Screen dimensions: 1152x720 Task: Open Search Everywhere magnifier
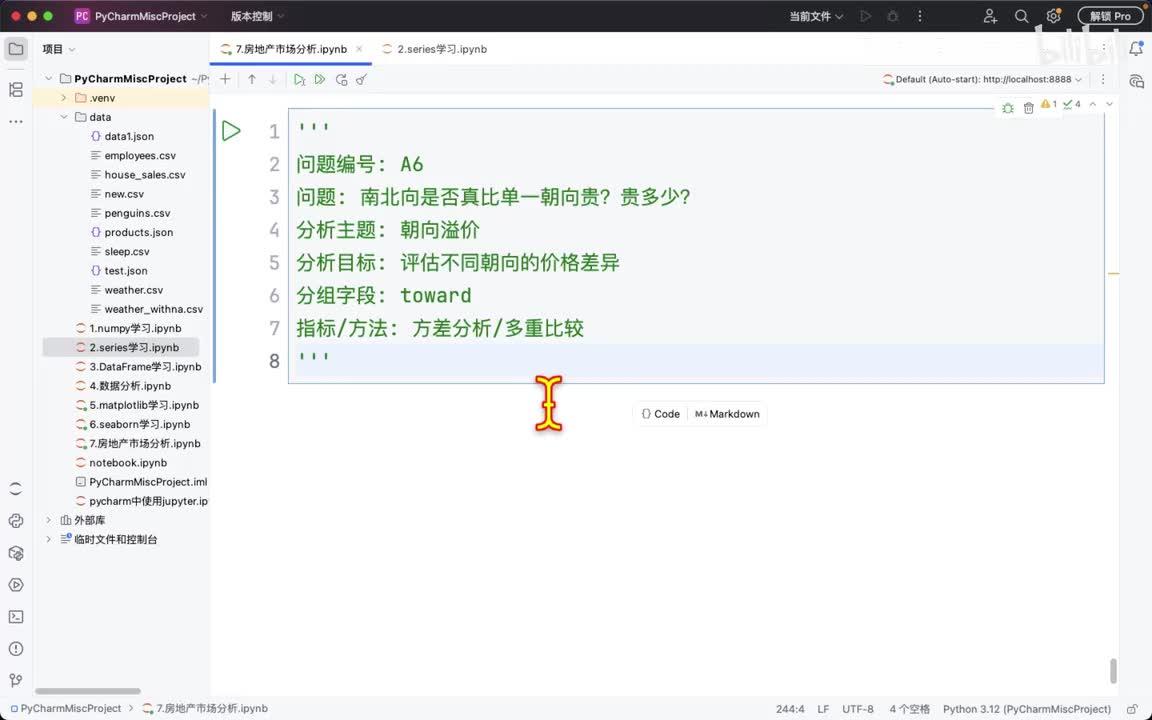(1021, 16)
